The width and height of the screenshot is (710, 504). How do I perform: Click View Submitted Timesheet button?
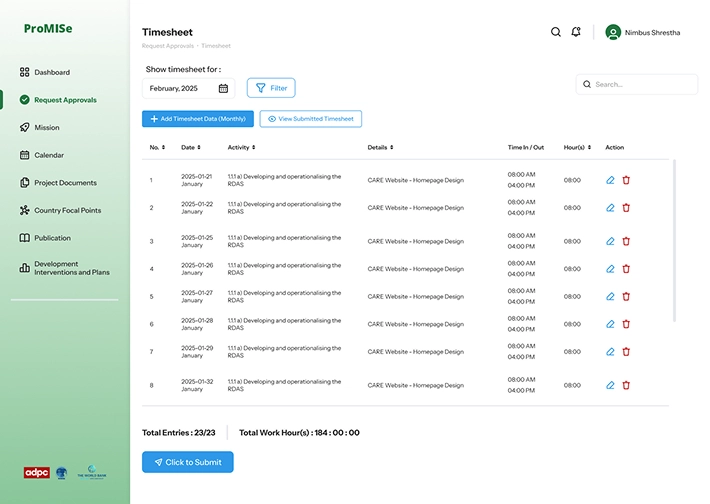pyautogui.click(x=310, y=119)
